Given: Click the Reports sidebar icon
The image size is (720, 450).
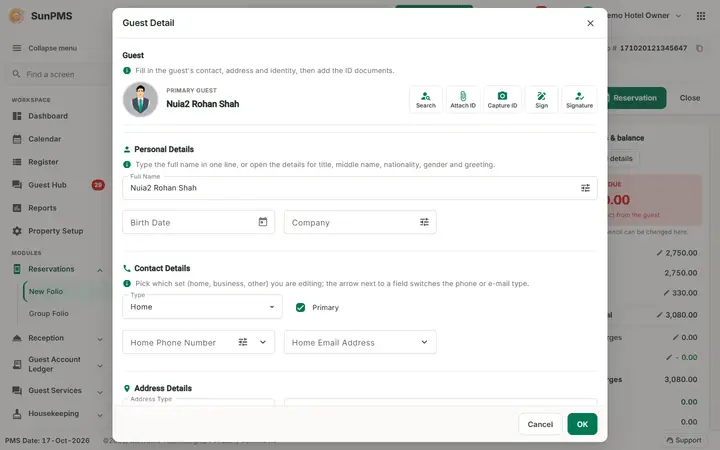Looking at the screenshot, I should pos(17,208).
